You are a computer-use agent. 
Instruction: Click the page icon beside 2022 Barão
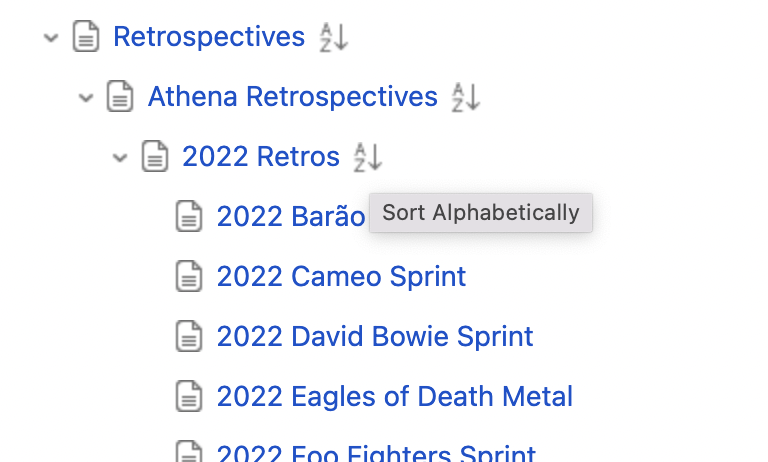(189, 216)
